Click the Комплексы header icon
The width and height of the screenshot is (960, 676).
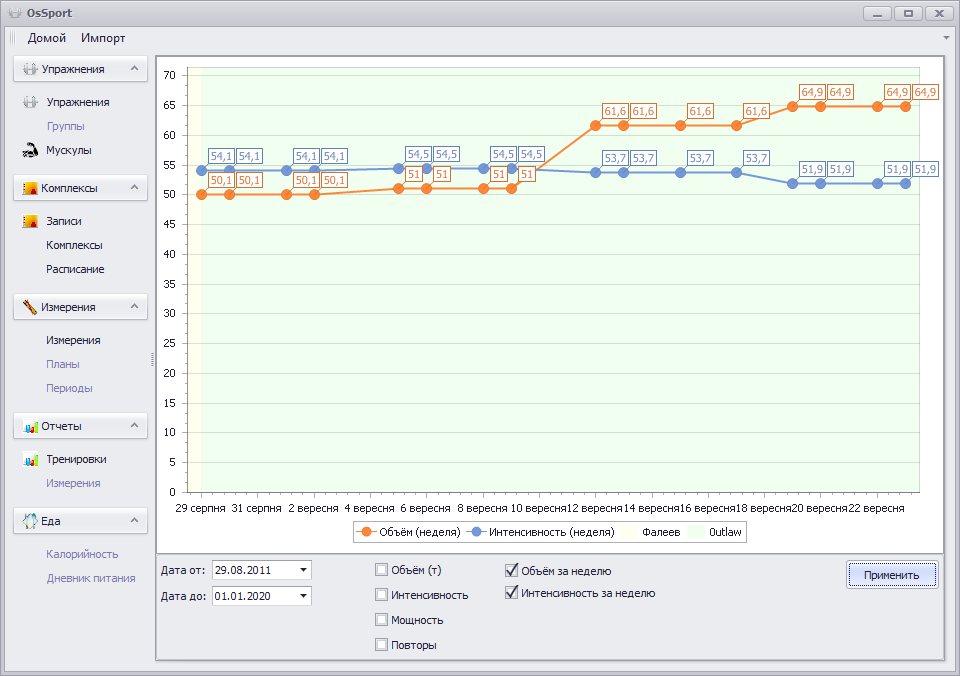tap(29, 188)
